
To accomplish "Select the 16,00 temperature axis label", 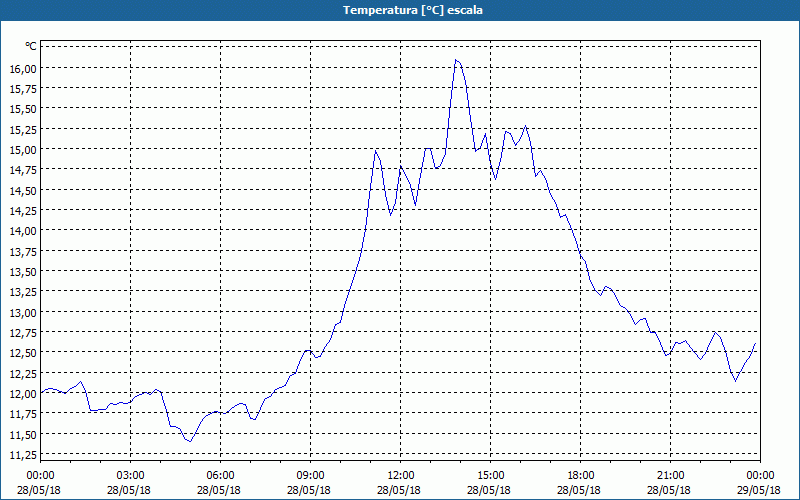I will (23, 69).
